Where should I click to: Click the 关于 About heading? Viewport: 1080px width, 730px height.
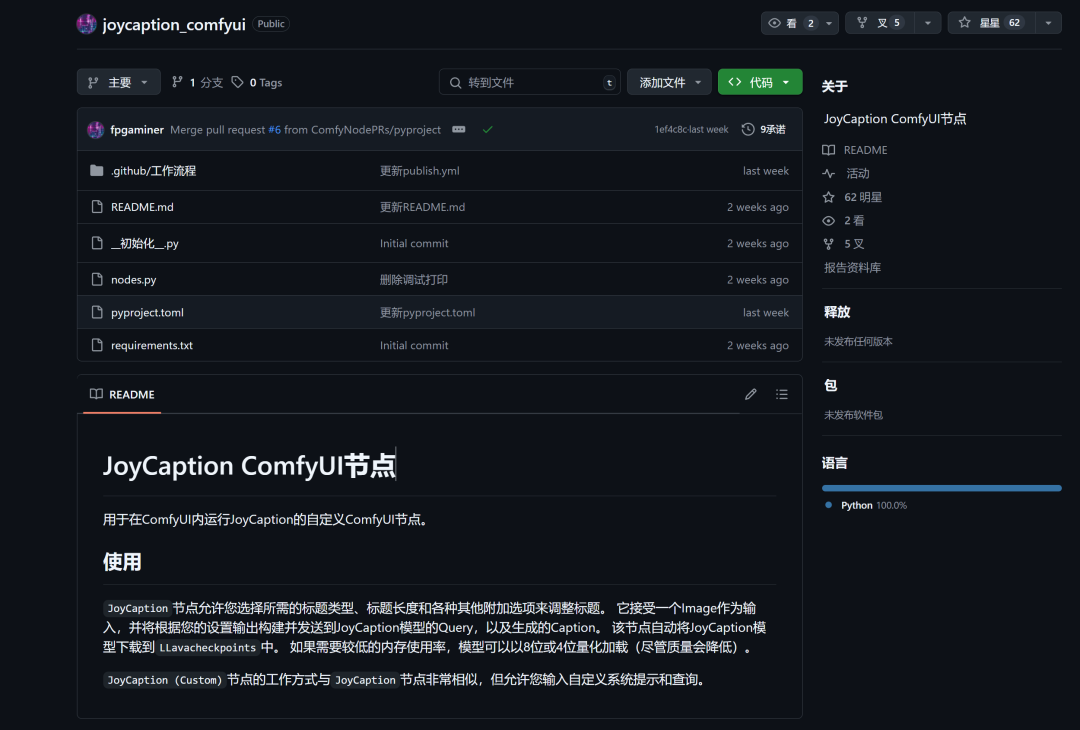click(835, 86)
